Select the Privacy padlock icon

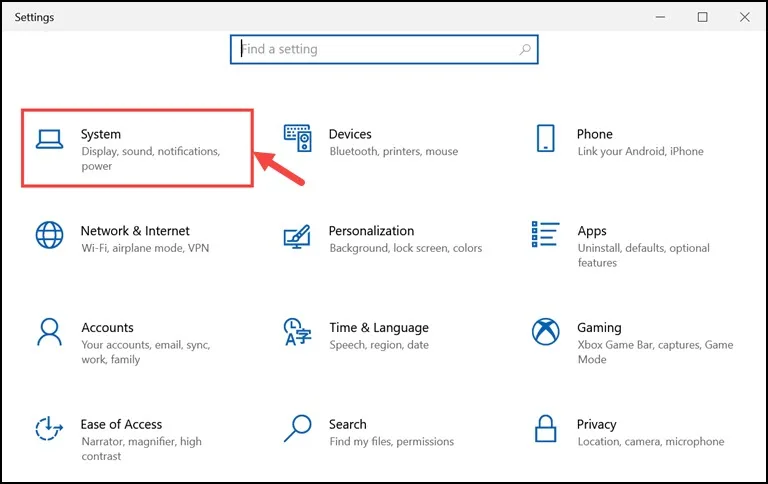pyautogui.click(x=545, y=429)
